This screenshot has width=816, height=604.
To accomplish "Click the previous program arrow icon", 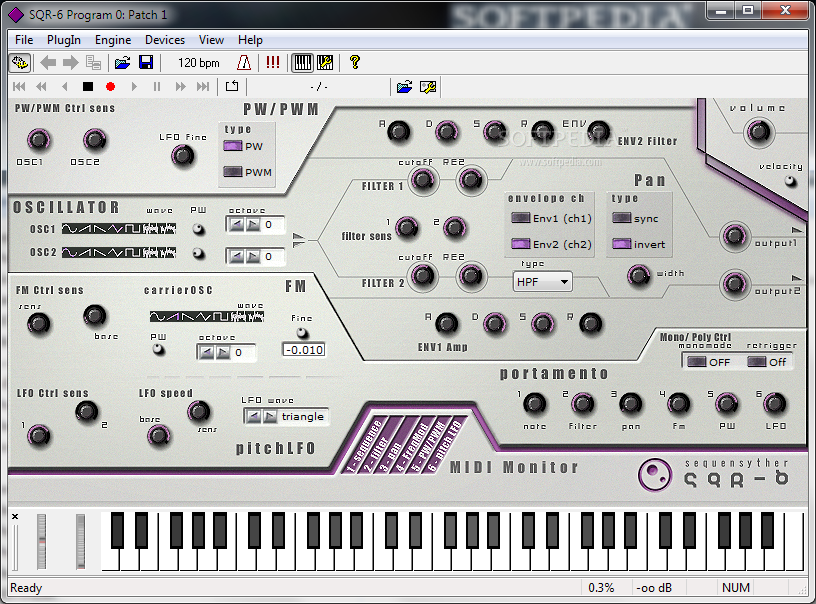I will pos(48,63).
